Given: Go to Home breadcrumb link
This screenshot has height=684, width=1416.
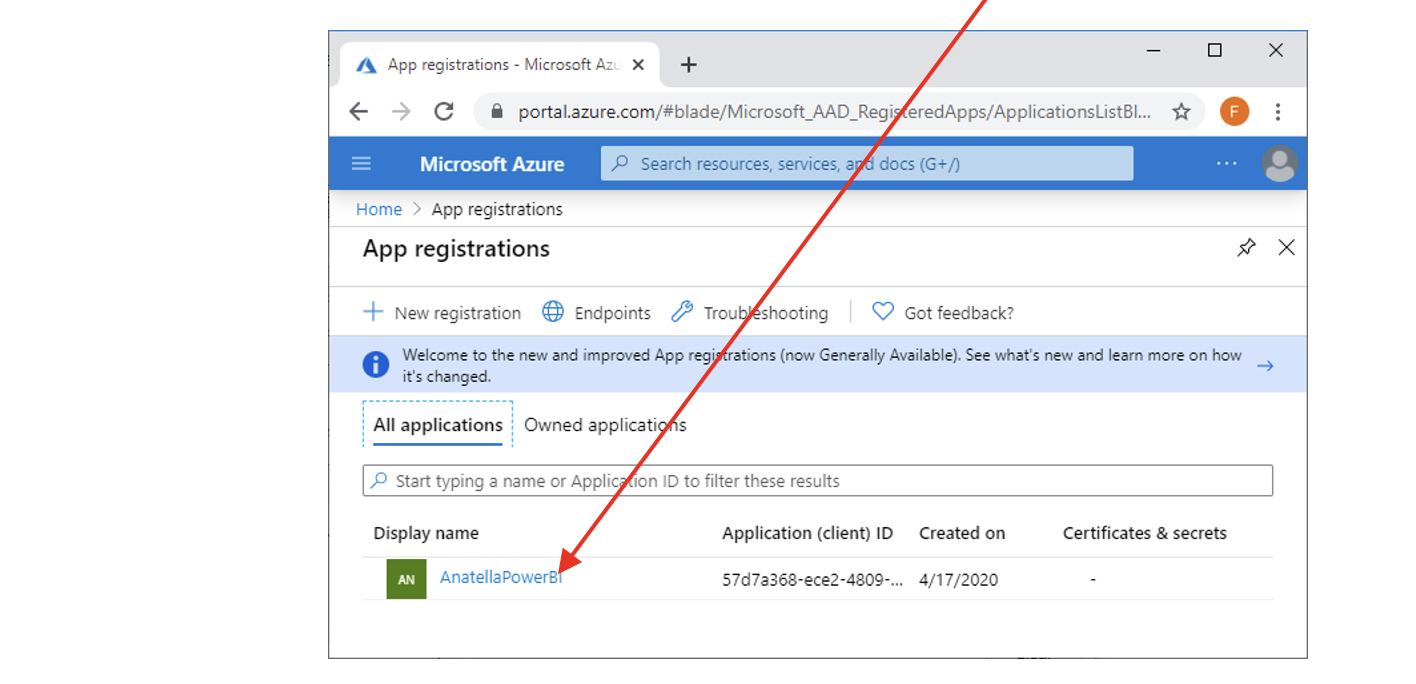Looking at the screenshot, I should [x=379, y=209].
